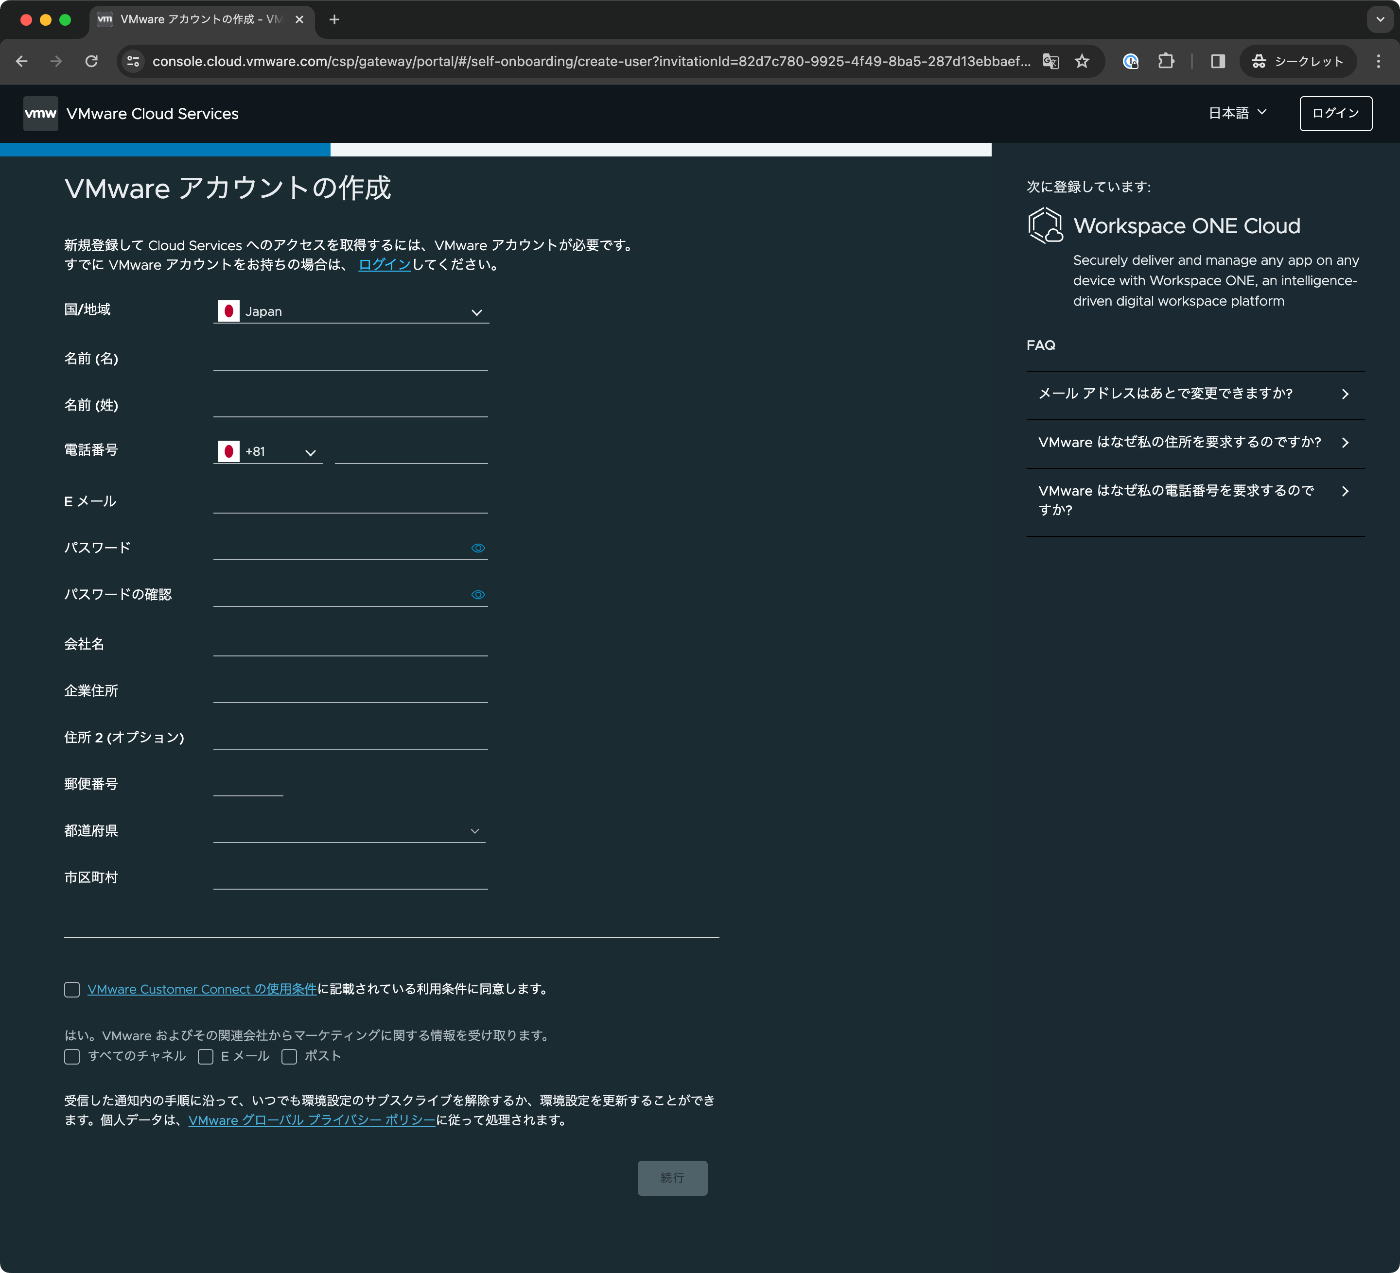Focus the 郵便番号 input field
Screen dimensions: 1400x1273
(249, 784)
